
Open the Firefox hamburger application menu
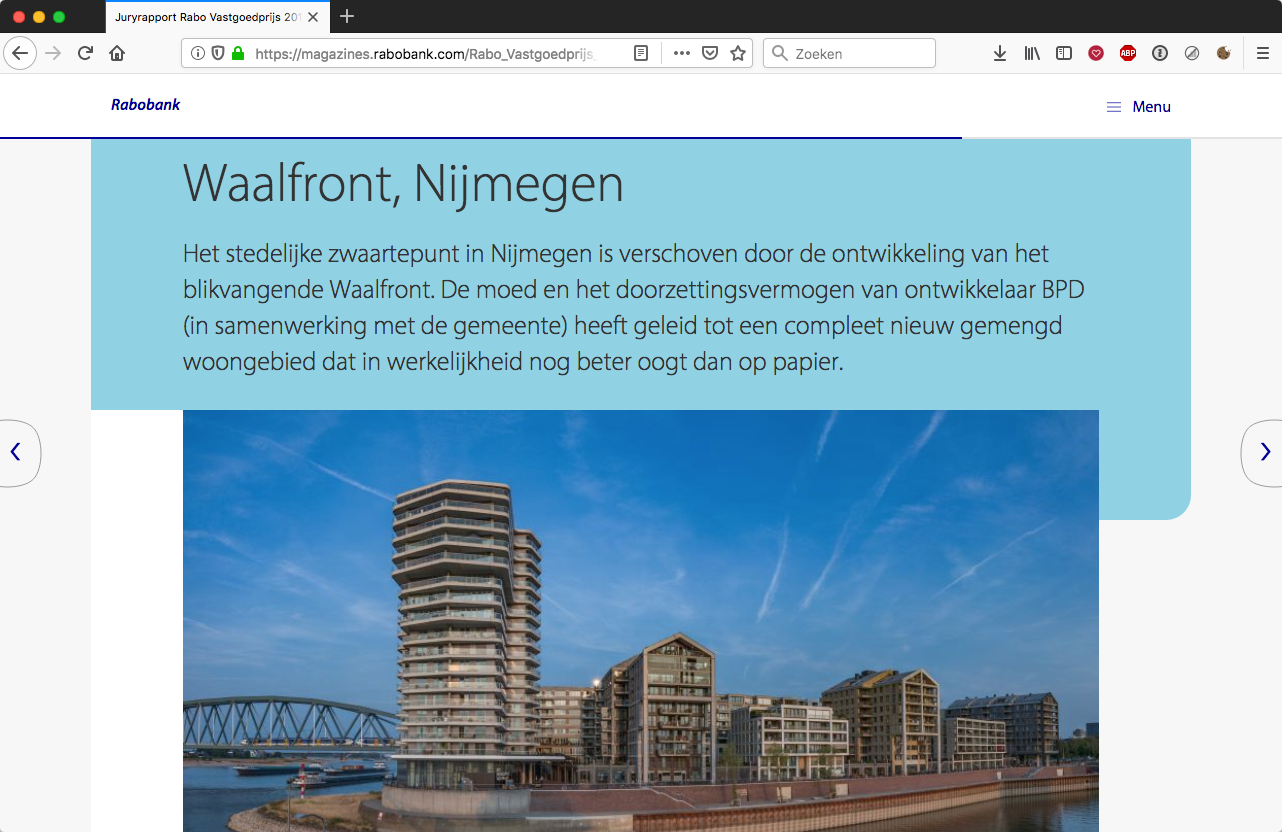click(x=1263, y=53)
